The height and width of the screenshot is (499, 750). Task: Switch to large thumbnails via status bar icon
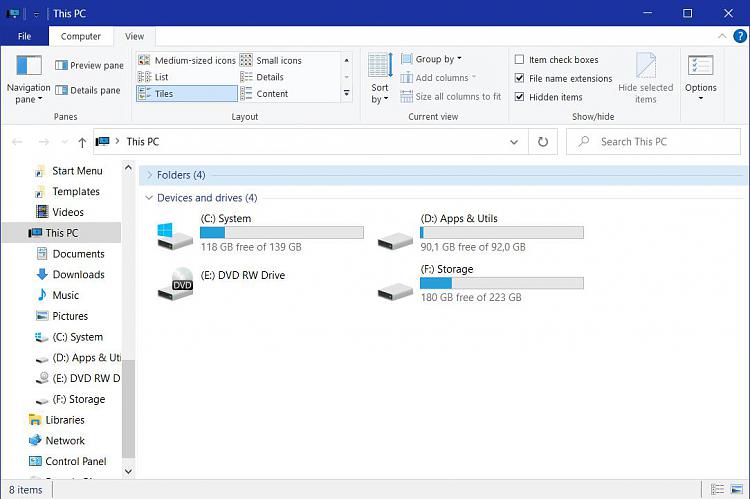[737, 489]
